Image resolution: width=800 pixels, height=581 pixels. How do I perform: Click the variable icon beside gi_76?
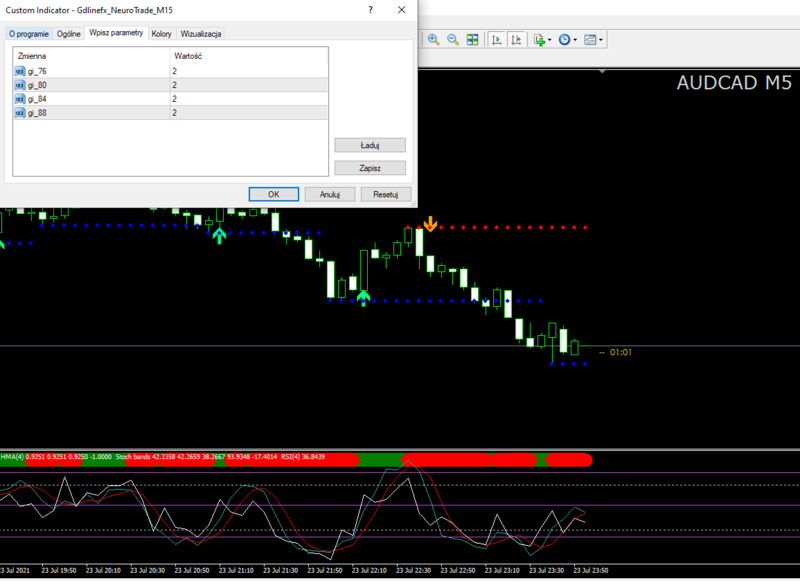pos(20,72)
